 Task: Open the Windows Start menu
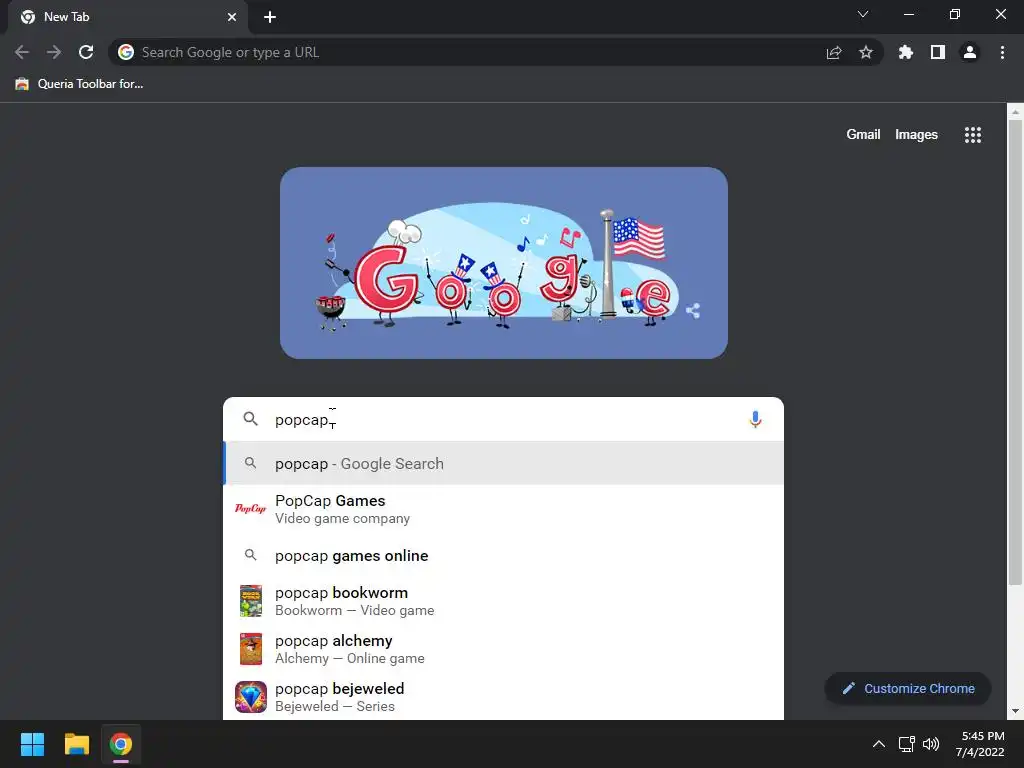pyautogui.click(x=32, y=744)
